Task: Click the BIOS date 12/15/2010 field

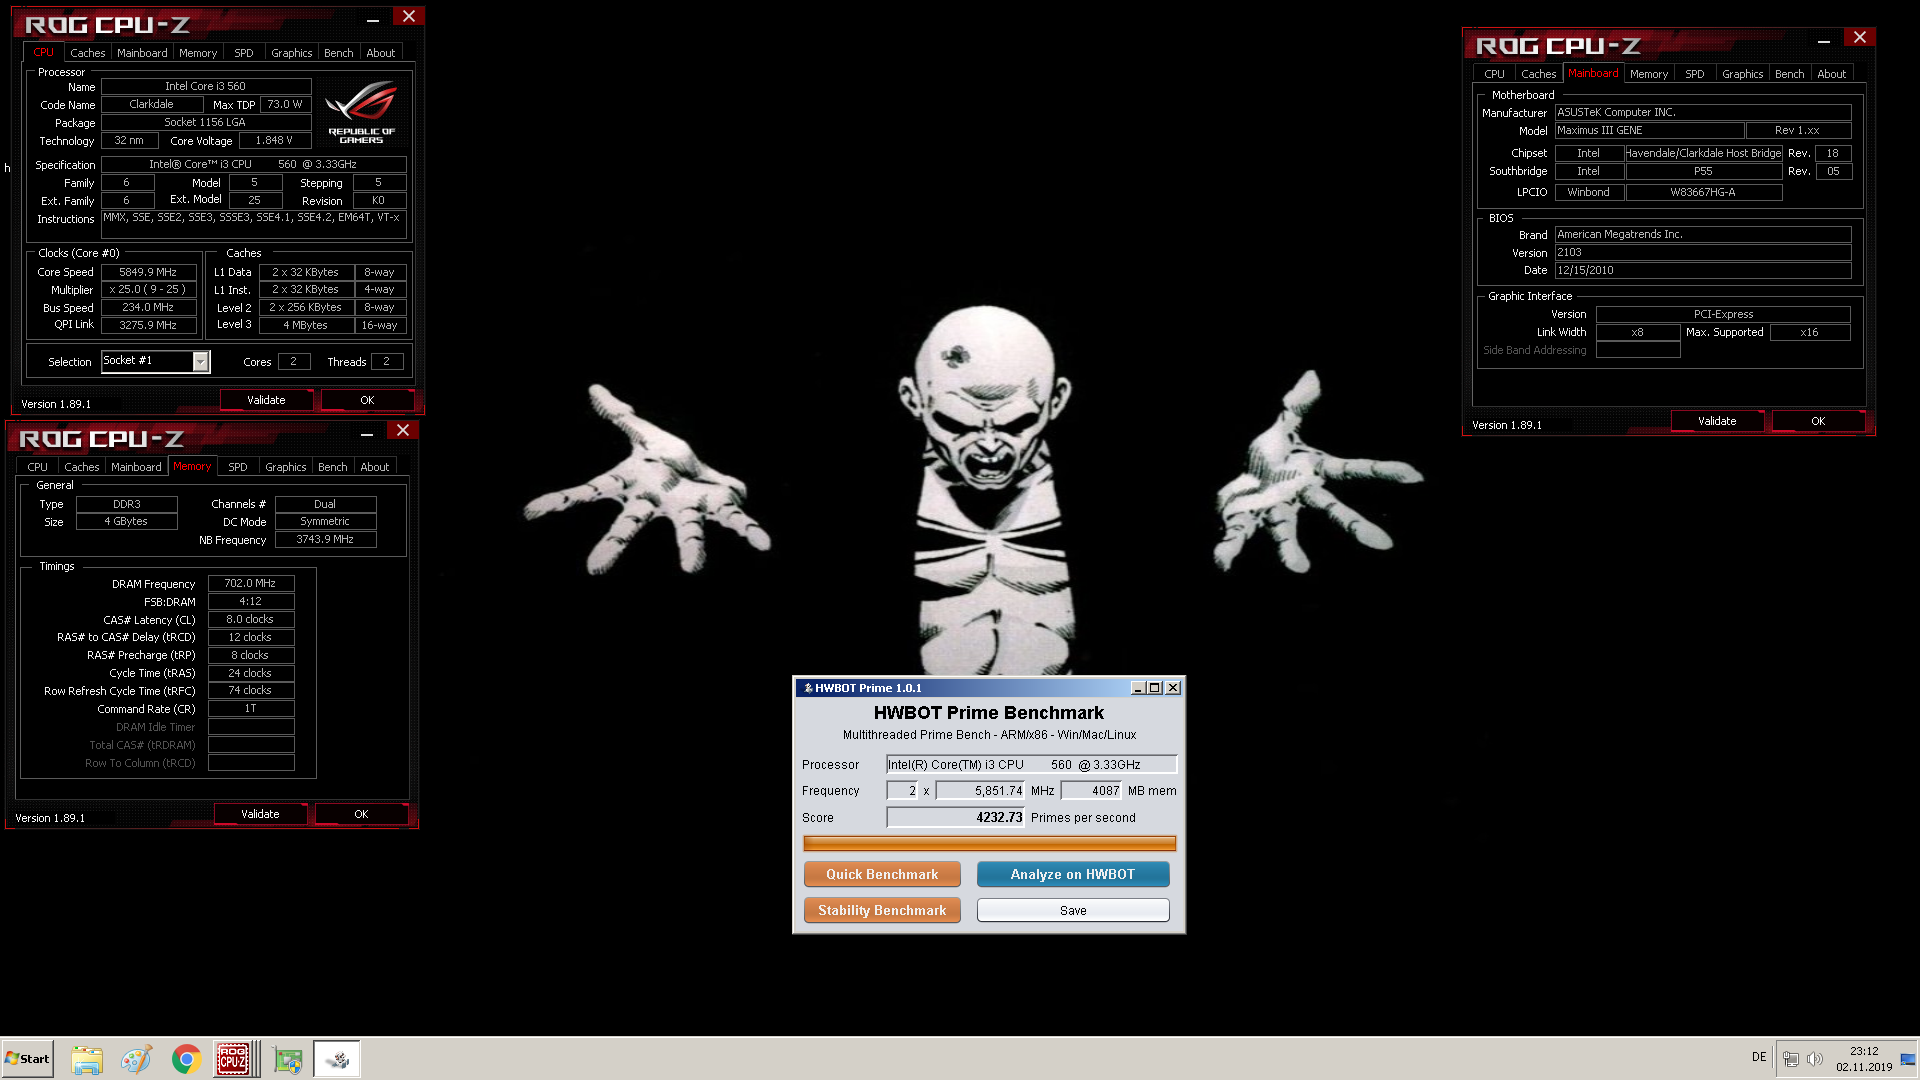Action: coord(1703,270)
